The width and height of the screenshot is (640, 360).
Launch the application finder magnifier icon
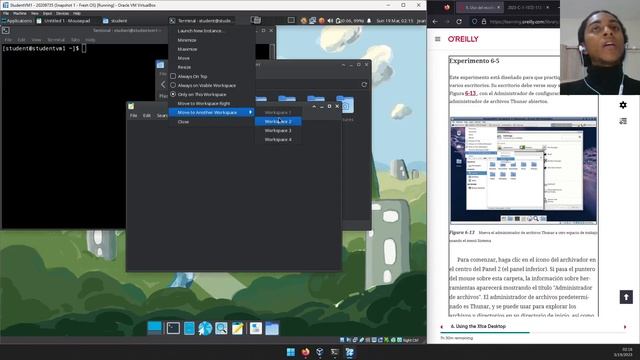(x=221, y=328)
